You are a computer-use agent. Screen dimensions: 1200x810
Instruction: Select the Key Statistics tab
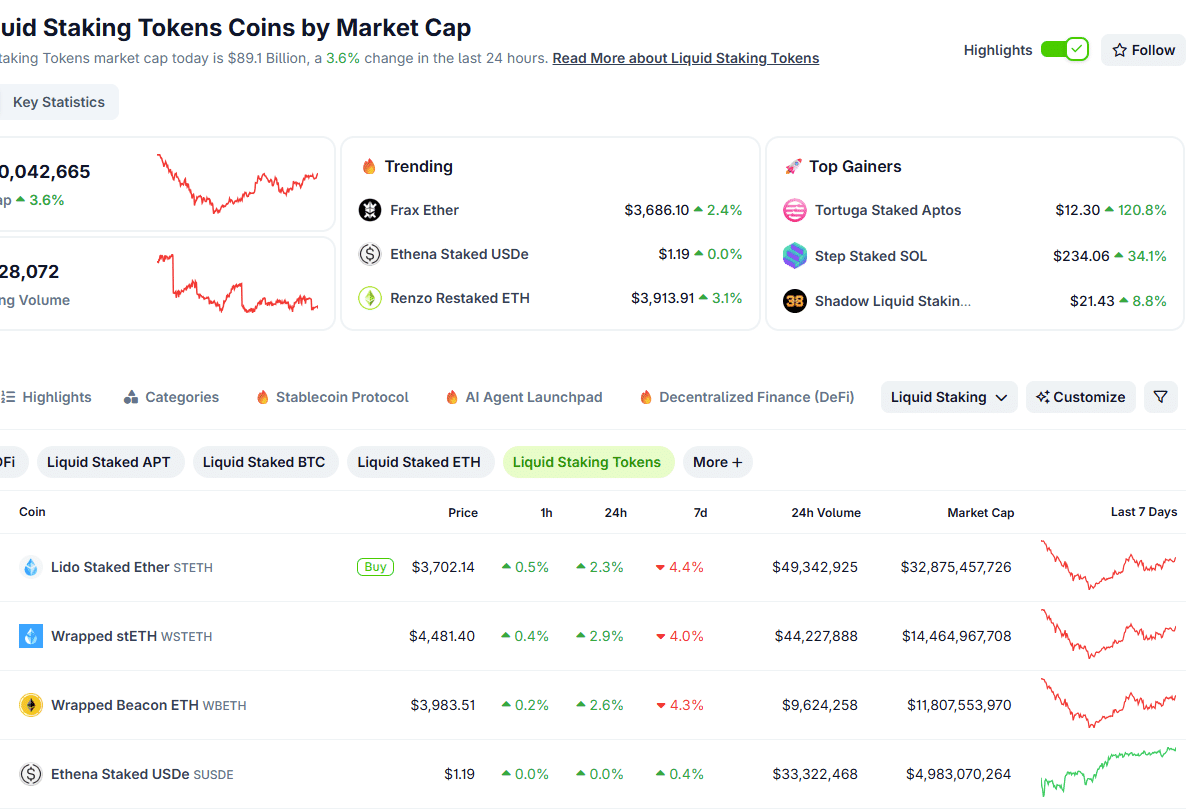(x=58, y=102)
